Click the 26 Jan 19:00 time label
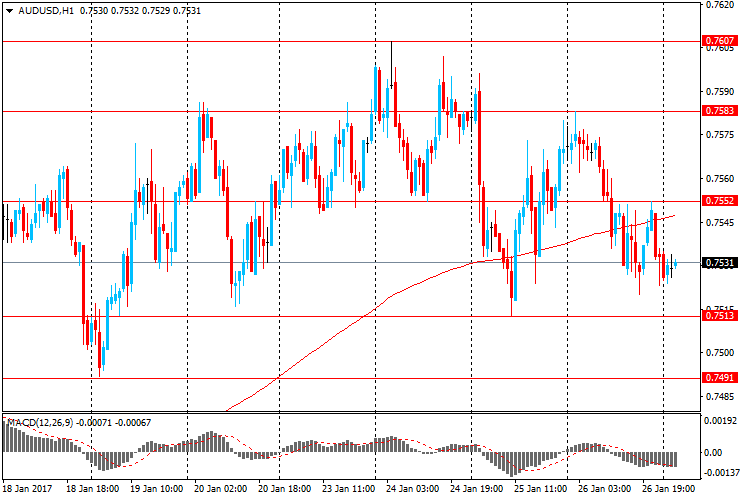 pos(668,488)
